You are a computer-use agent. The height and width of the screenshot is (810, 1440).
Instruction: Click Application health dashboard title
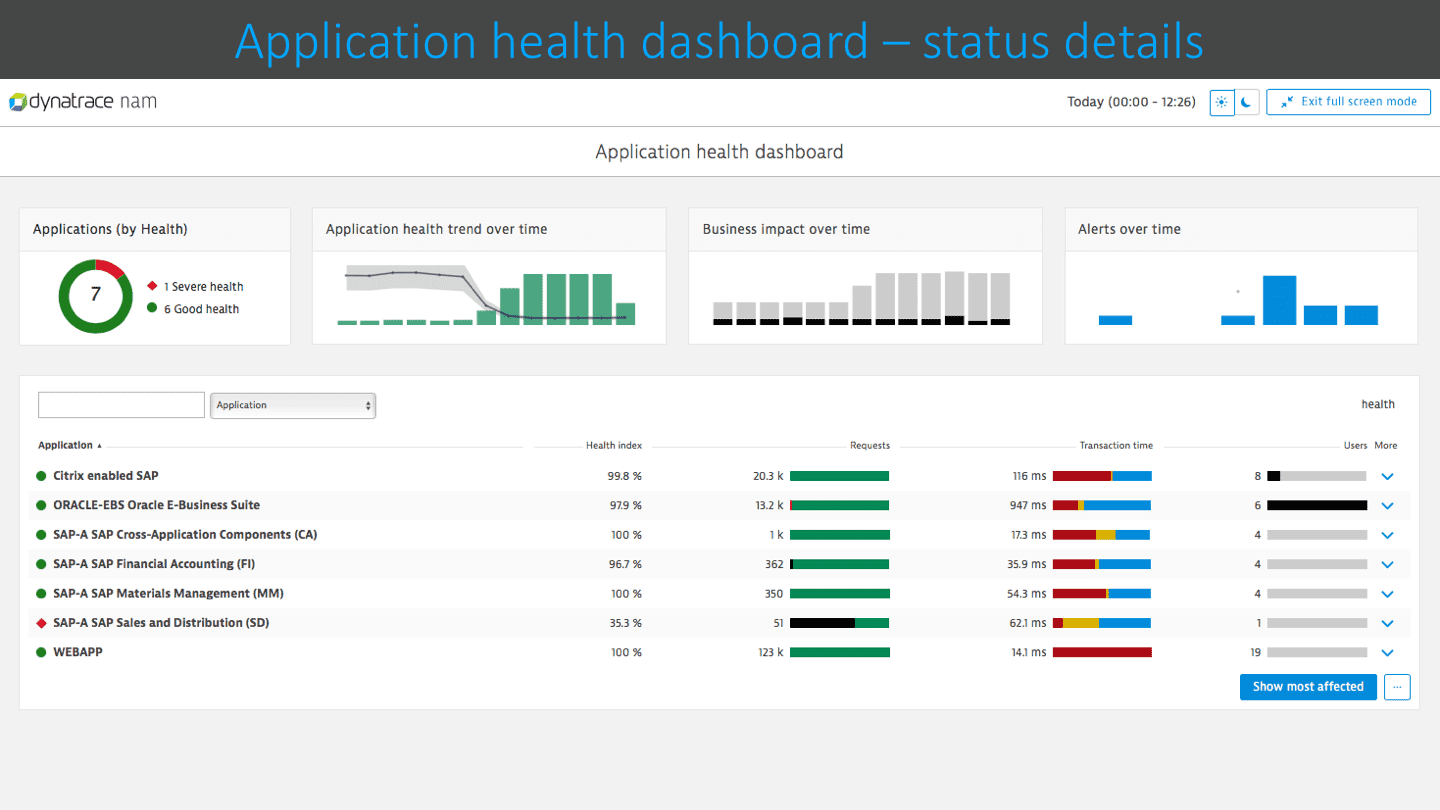click(x=719, y=152)
